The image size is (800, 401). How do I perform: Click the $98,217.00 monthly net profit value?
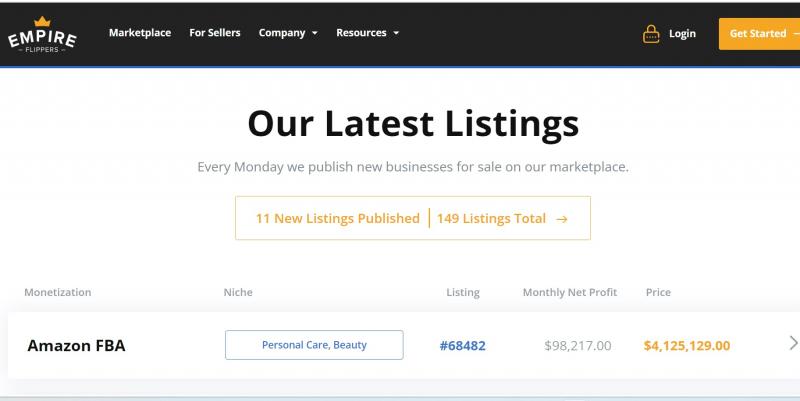(578, 346)
